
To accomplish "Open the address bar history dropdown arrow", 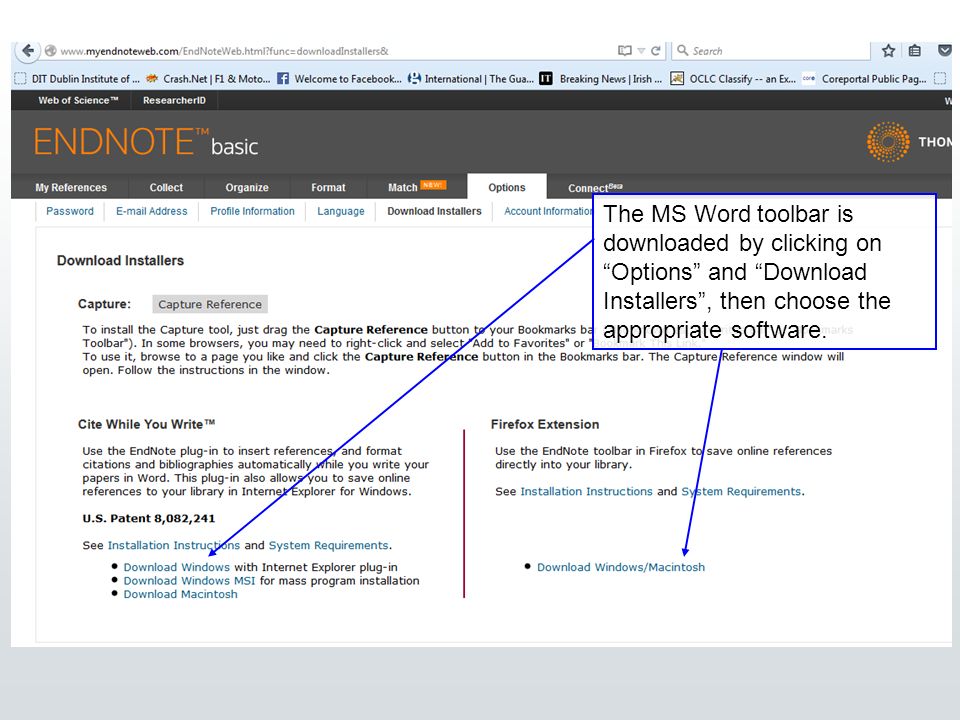I will (641, 51).
